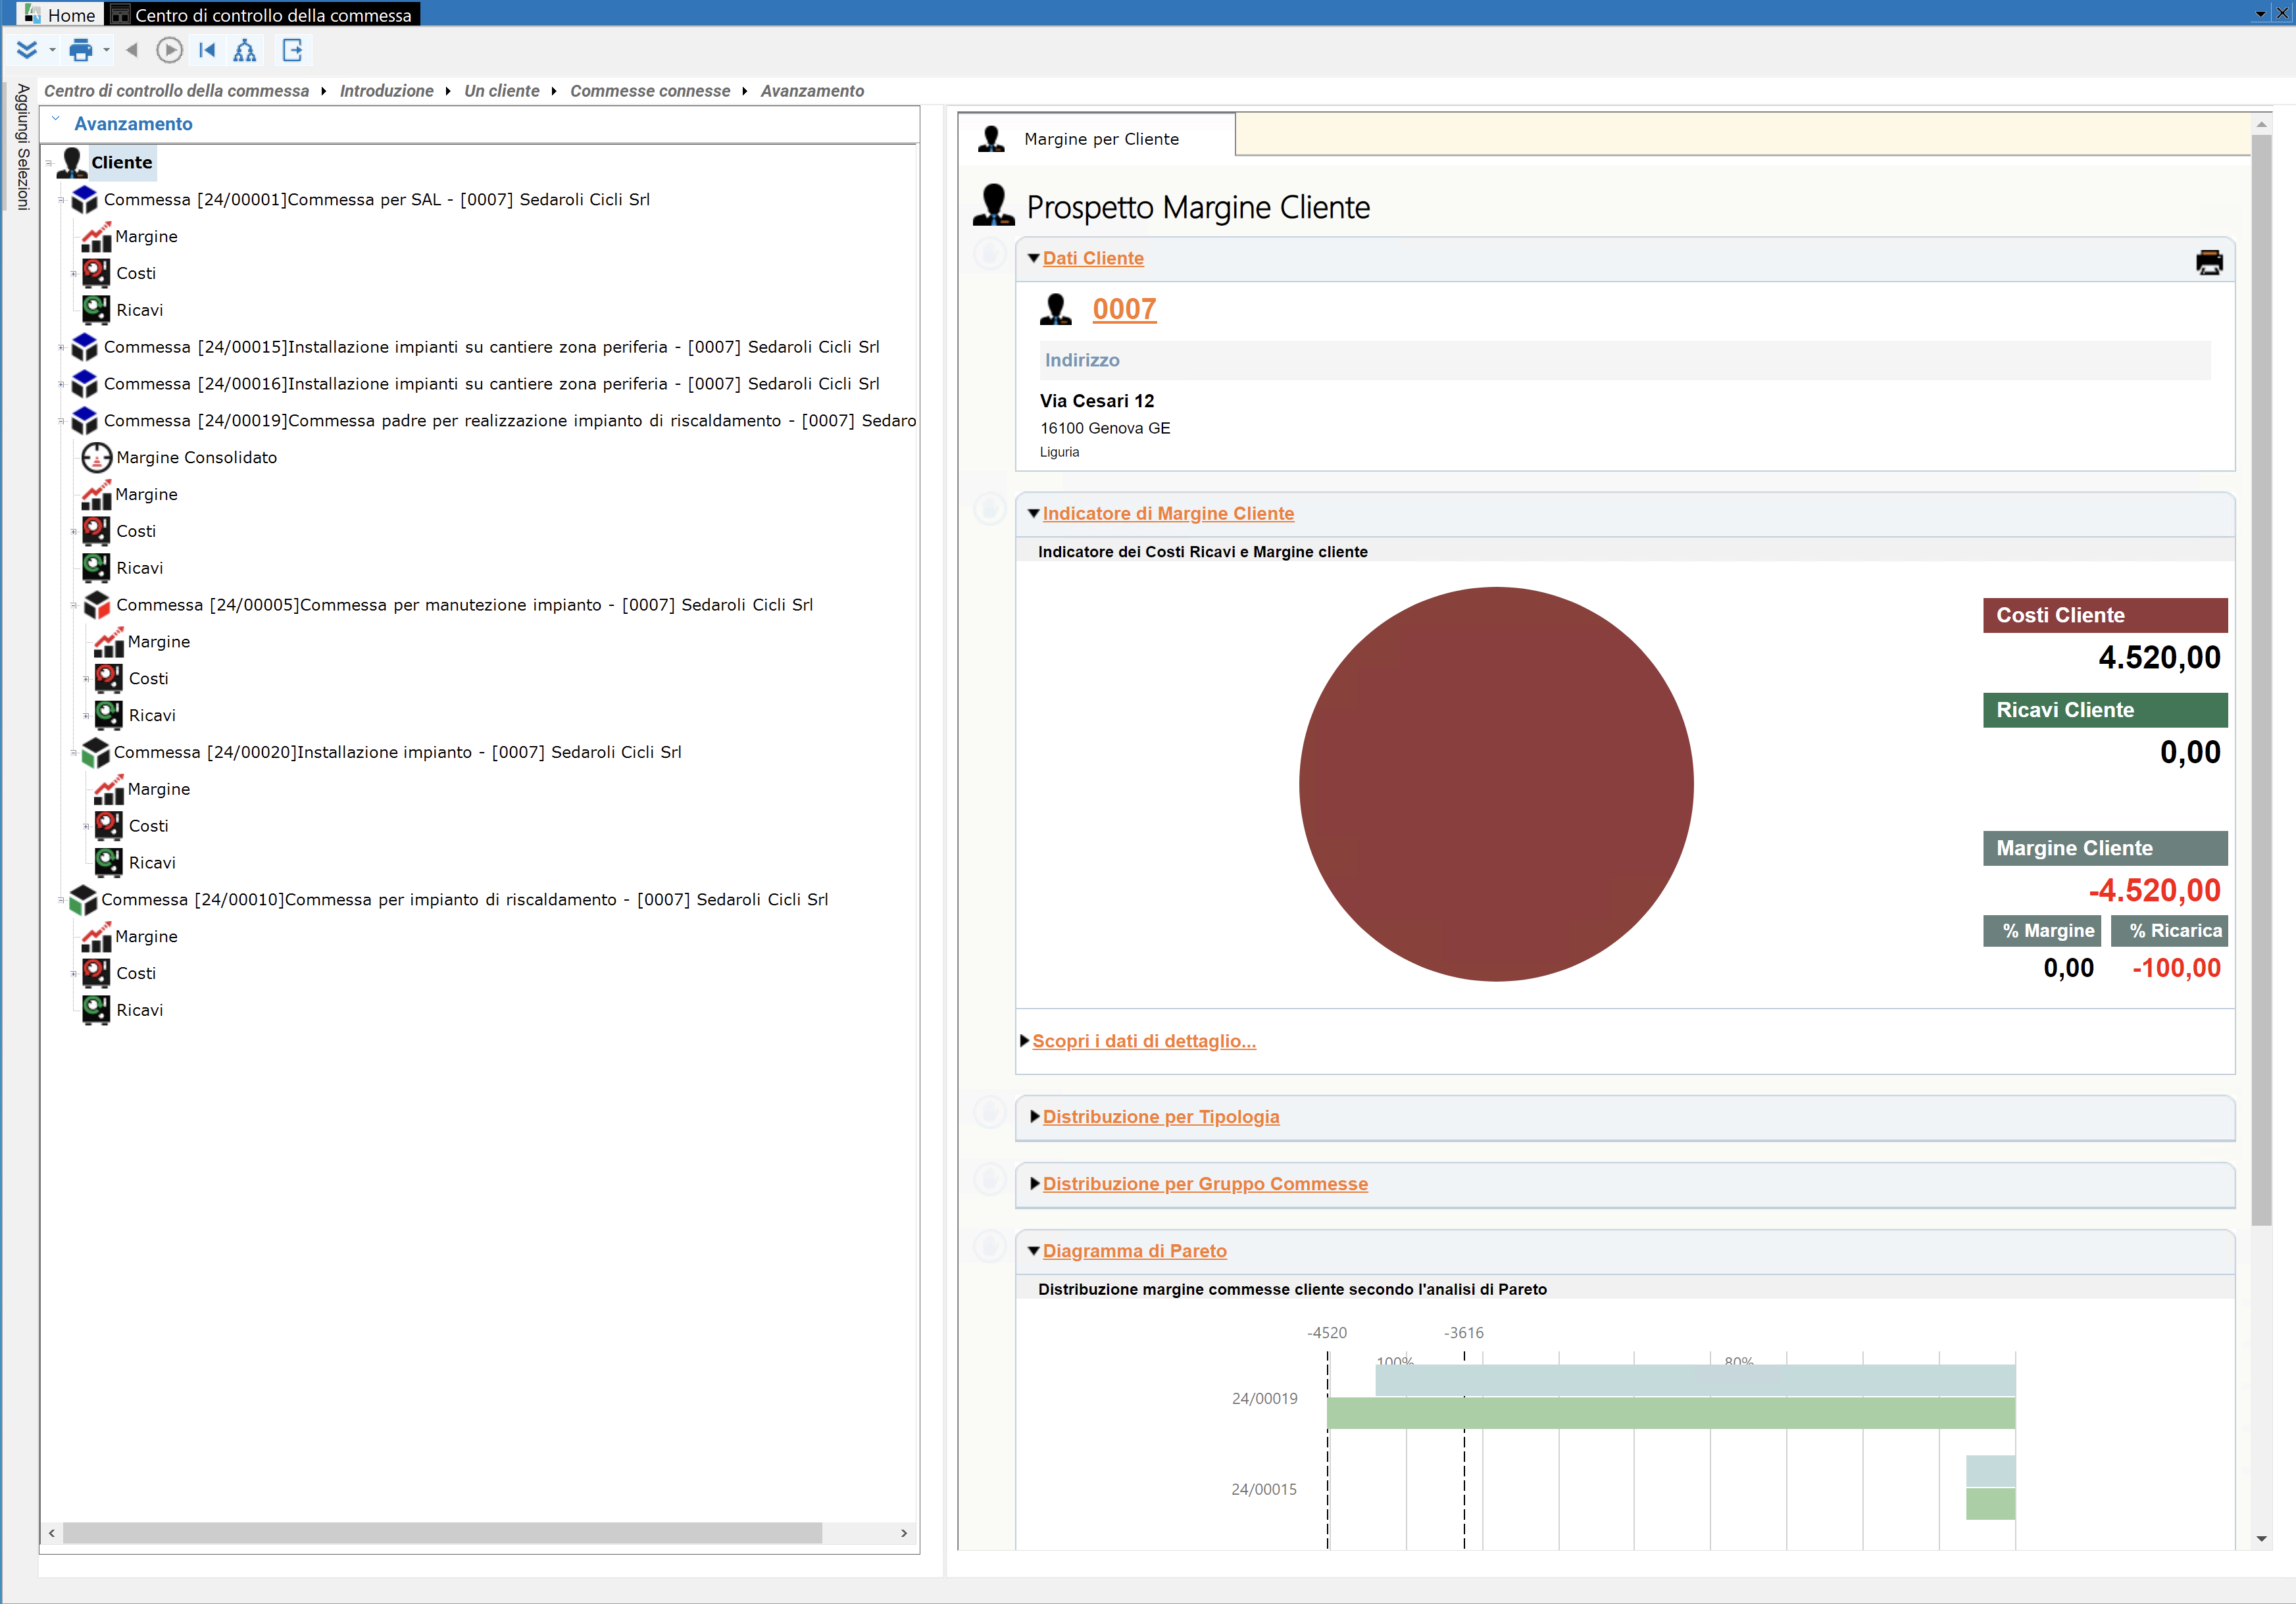
Task: Click horizontal scrollbar of tree panel
Action: tap(442, 1532)
